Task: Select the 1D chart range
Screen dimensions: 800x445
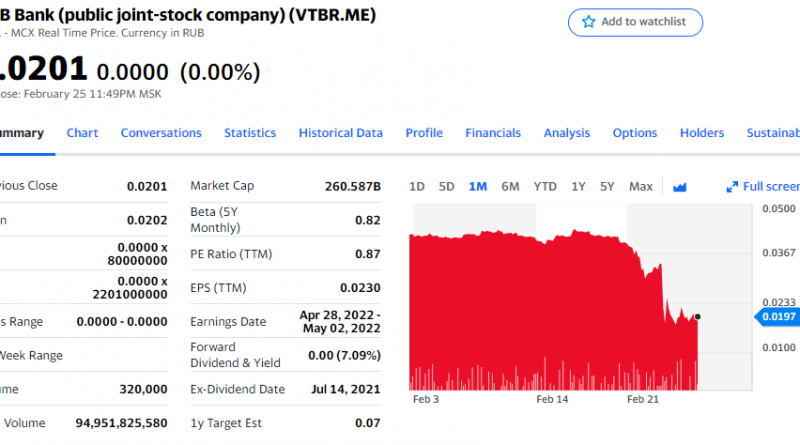Action: click(x=417, y=187)
